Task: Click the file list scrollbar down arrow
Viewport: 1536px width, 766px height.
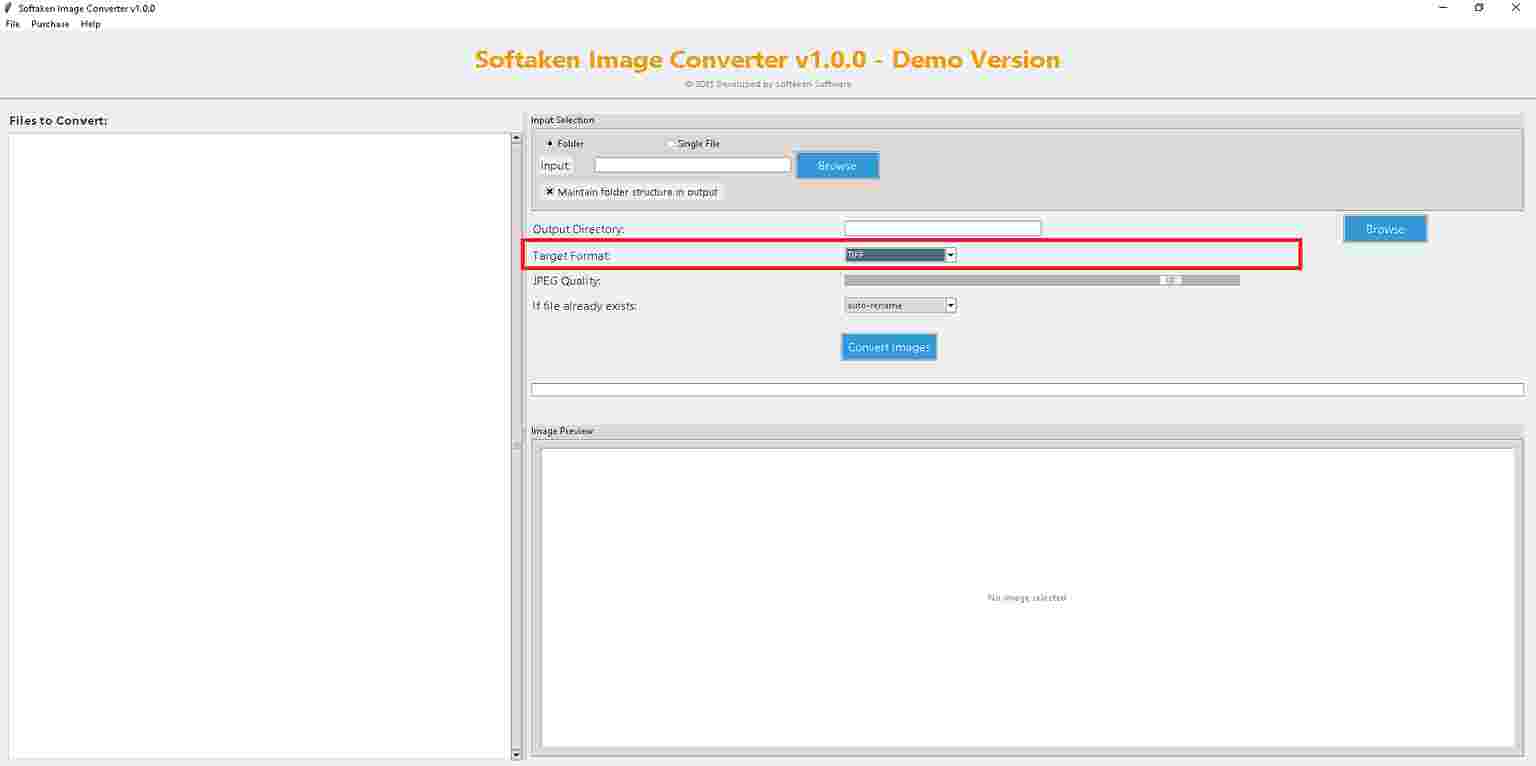Action: click(516, 754)
